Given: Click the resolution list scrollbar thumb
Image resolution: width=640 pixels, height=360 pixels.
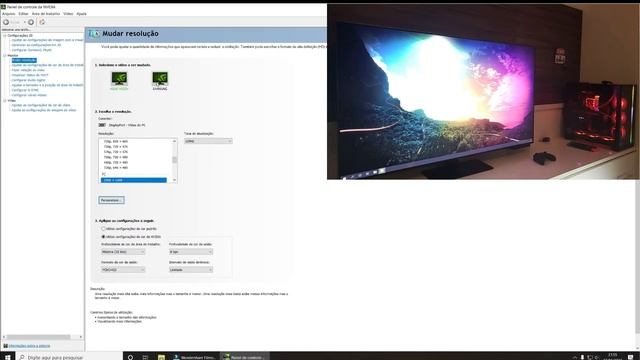Looking at the screenshot, I should 175,160.
